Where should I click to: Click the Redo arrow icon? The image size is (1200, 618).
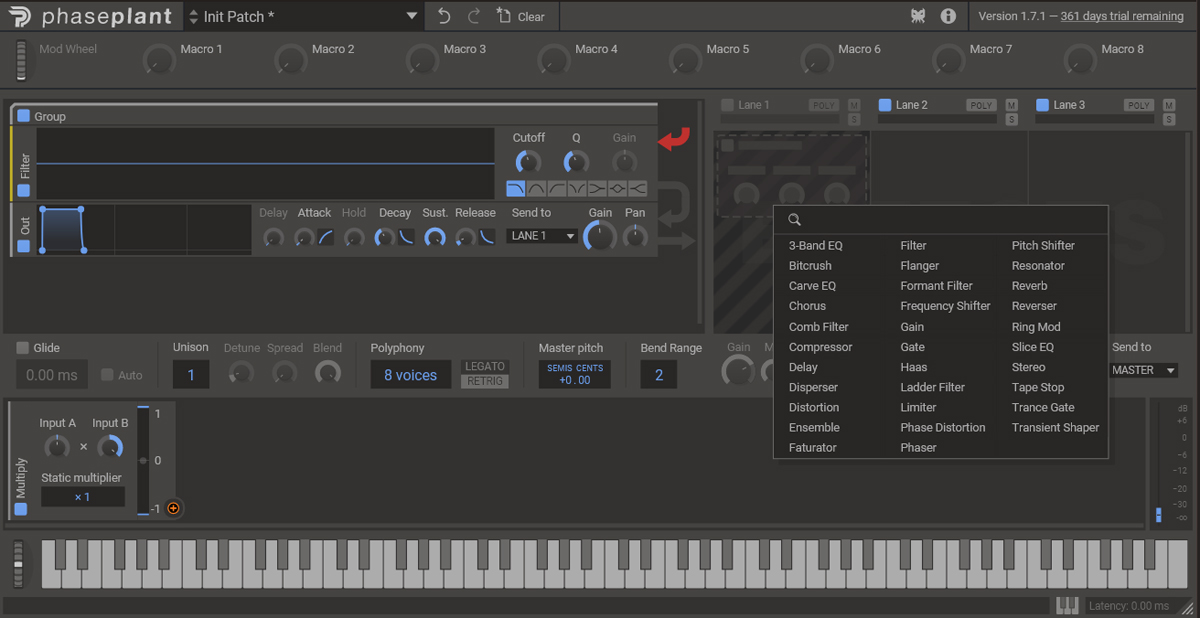coord(474,16)
